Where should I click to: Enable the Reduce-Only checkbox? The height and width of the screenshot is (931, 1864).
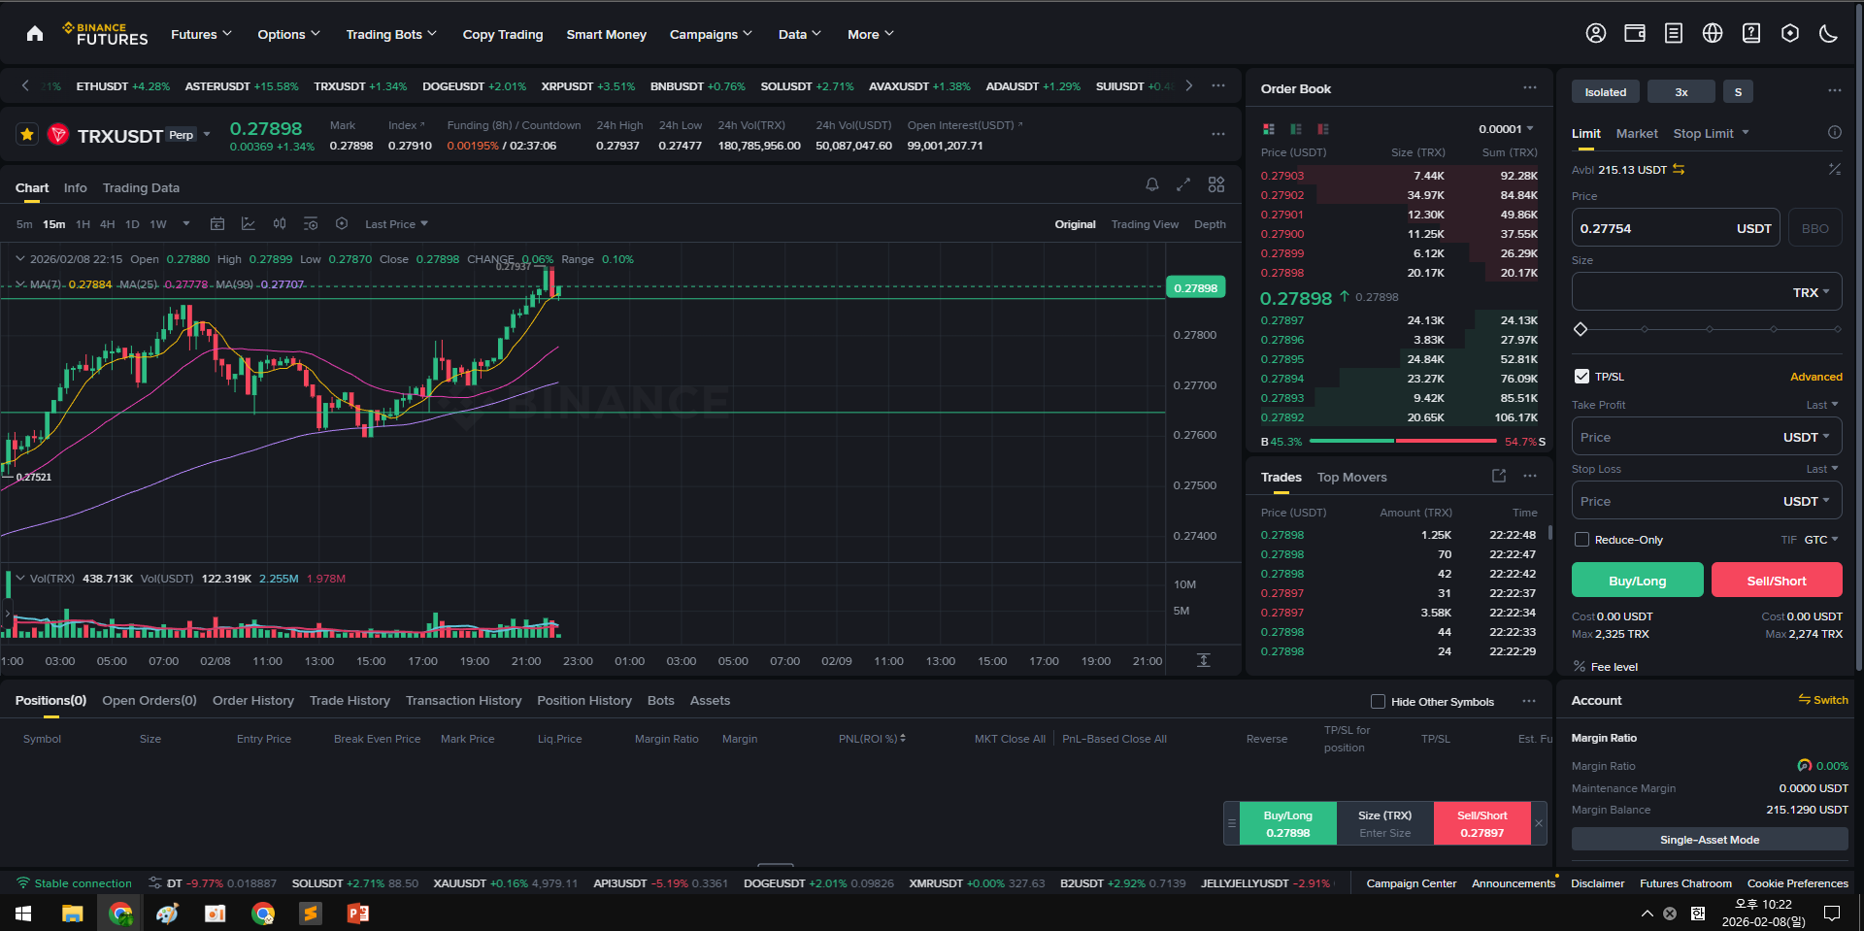(x=1581, y=540)
